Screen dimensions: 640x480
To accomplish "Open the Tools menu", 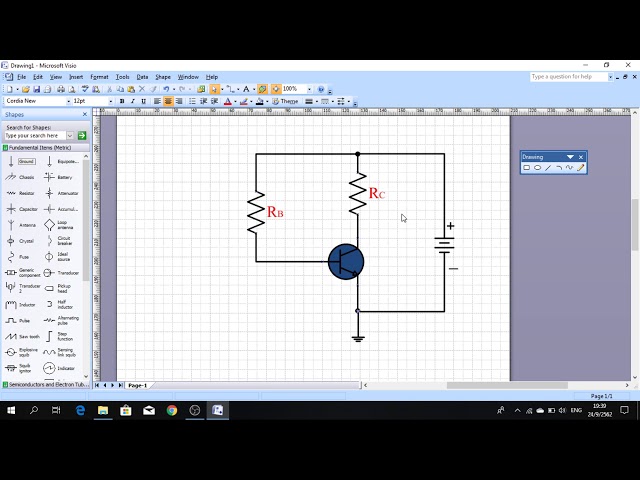I will pyautogui.click(x=122, y=77).
